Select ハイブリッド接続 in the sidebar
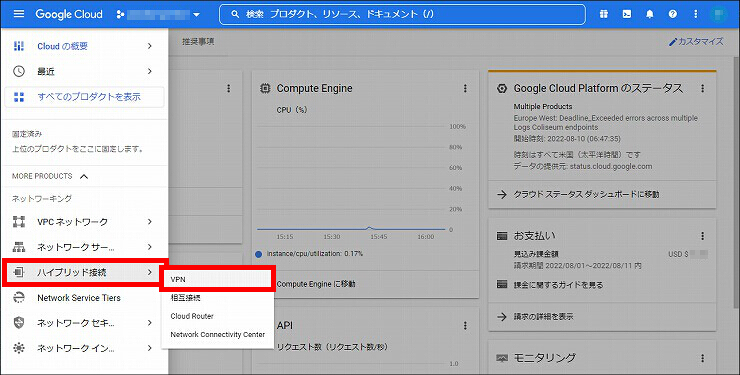The height and width of the screenshot is (375, 740). [x=84, y=272]
